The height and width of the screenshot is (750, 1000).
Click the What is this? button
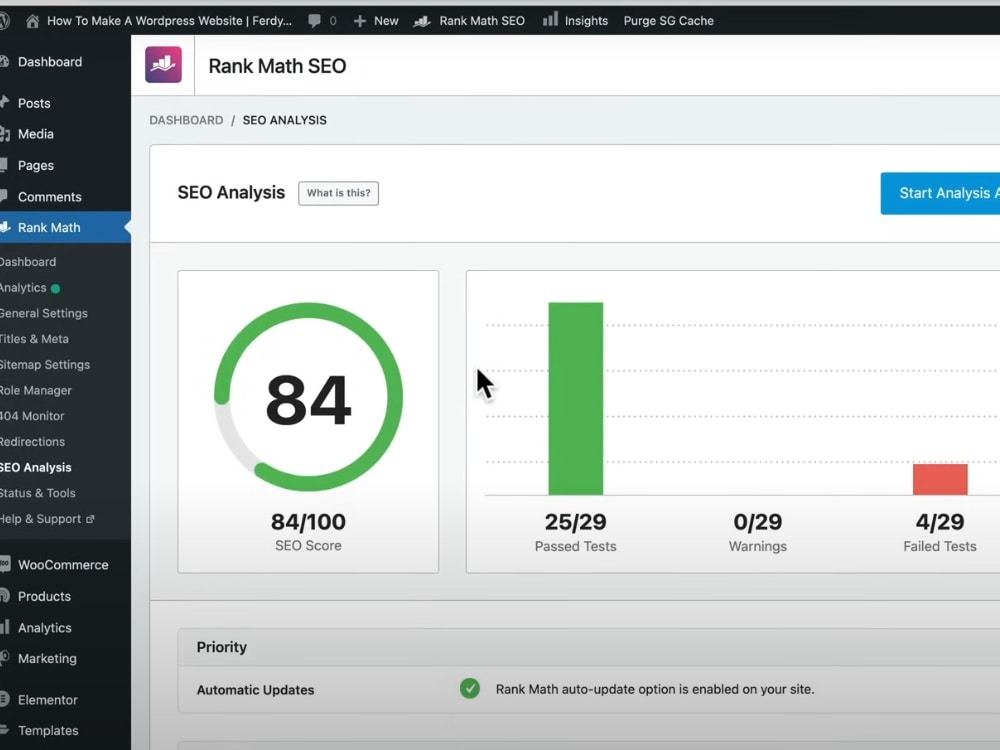coord(339,193)
